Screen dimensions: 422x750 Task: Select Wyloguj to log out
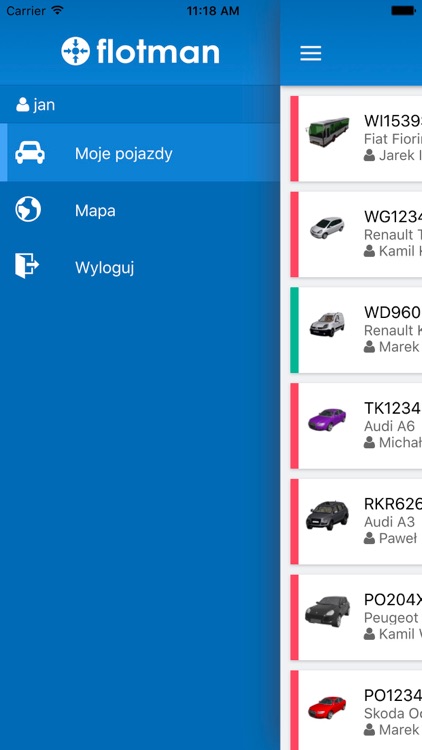coord(140,267)
